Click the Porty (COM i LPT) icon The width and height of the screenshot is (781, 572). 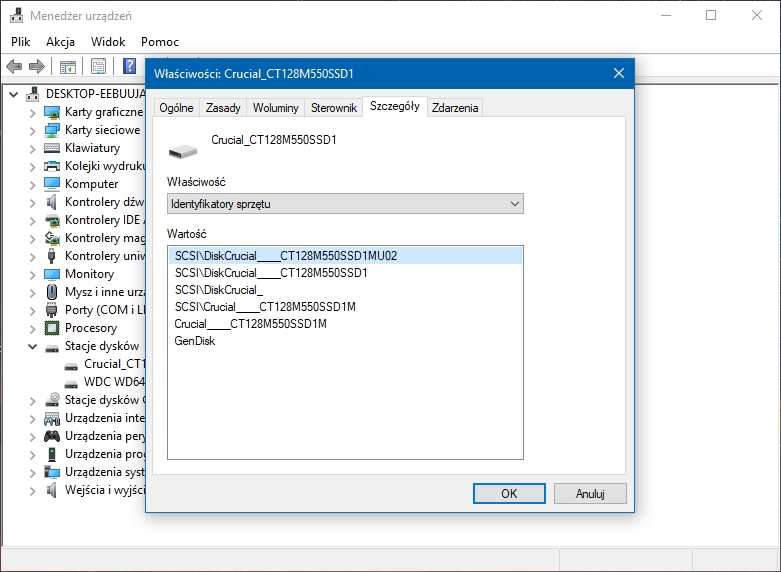click(x=52, y=310)
